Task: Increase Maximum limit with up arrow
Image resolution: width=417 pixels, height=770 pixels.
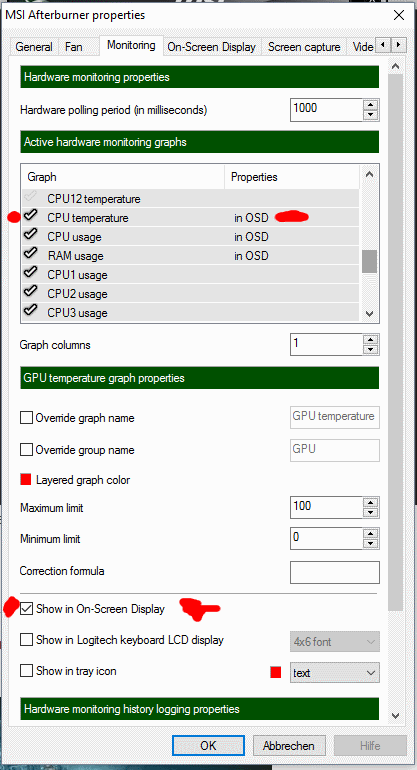Action: (372, 503)
